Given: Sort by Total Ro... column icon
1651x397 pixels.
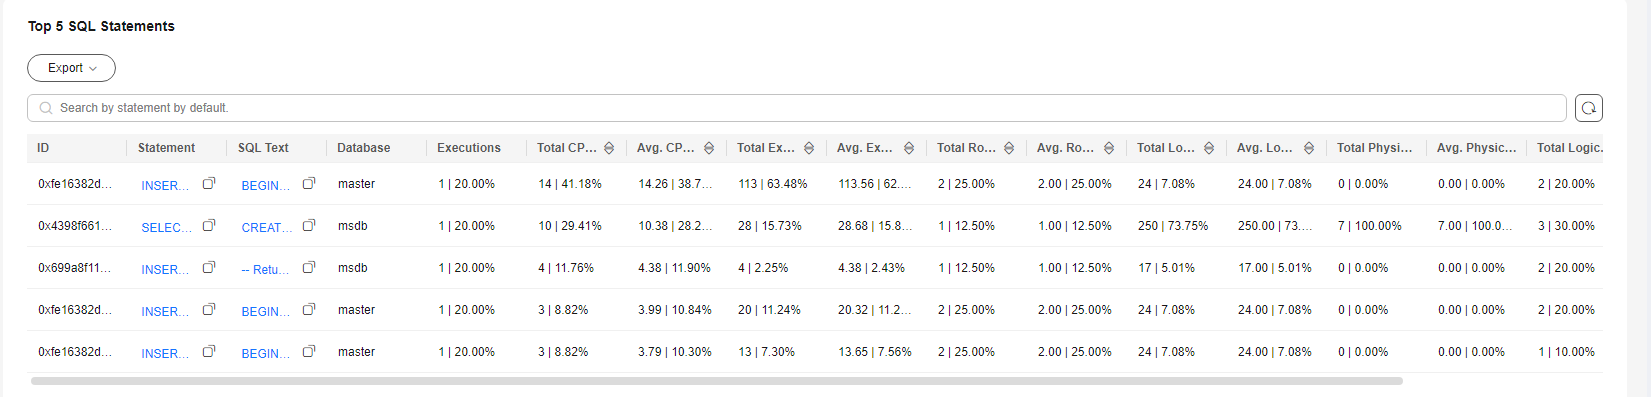Looking at the screenshot, I should [1009, 148].
